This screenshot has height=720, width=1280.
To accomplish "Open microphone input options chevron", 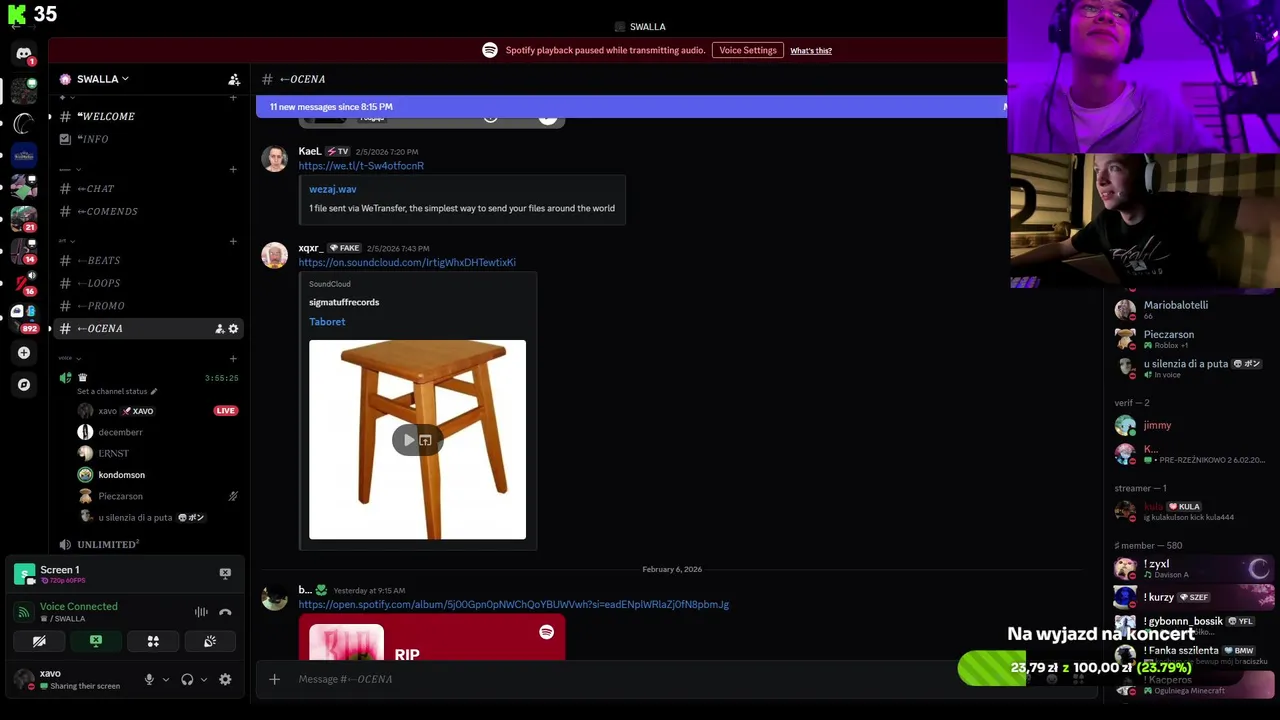I will tap(165, 679).
